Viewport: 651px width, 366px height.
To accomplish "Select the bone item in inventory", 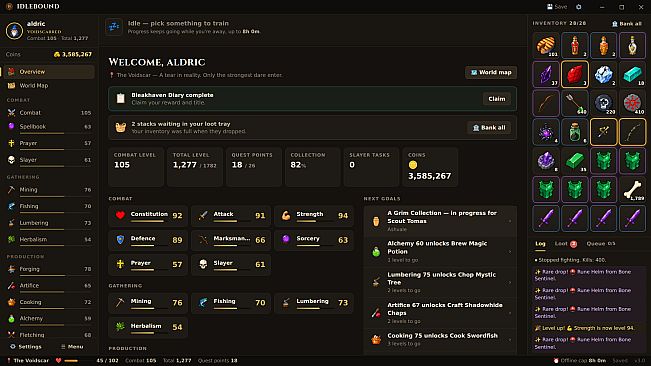I will pyautogui.click(x=632, y=189).
